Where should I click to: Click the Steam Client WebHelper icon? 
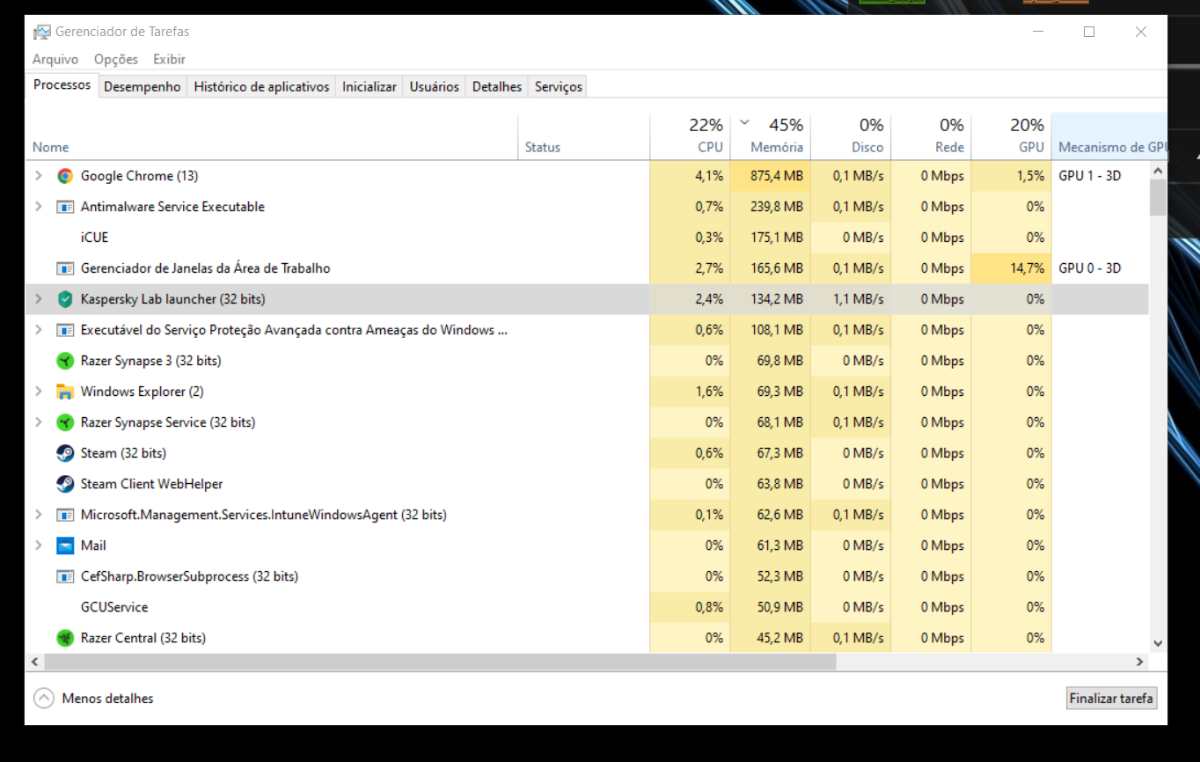coord(65,484)
